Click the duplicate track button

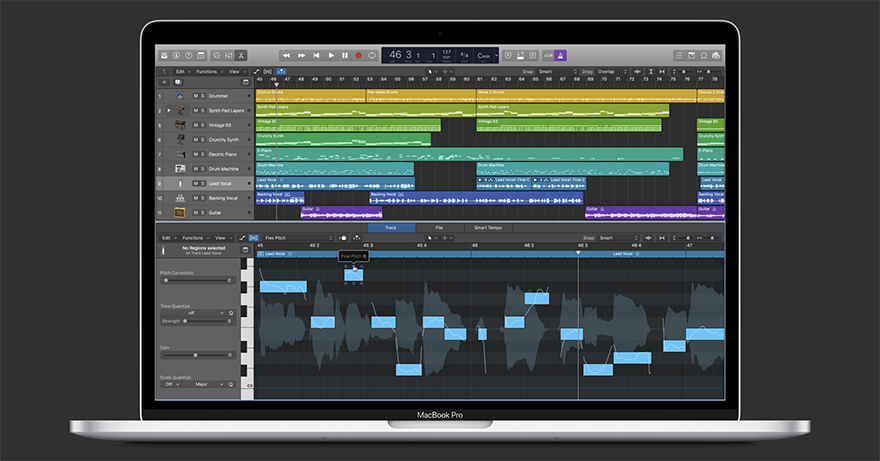178,82
